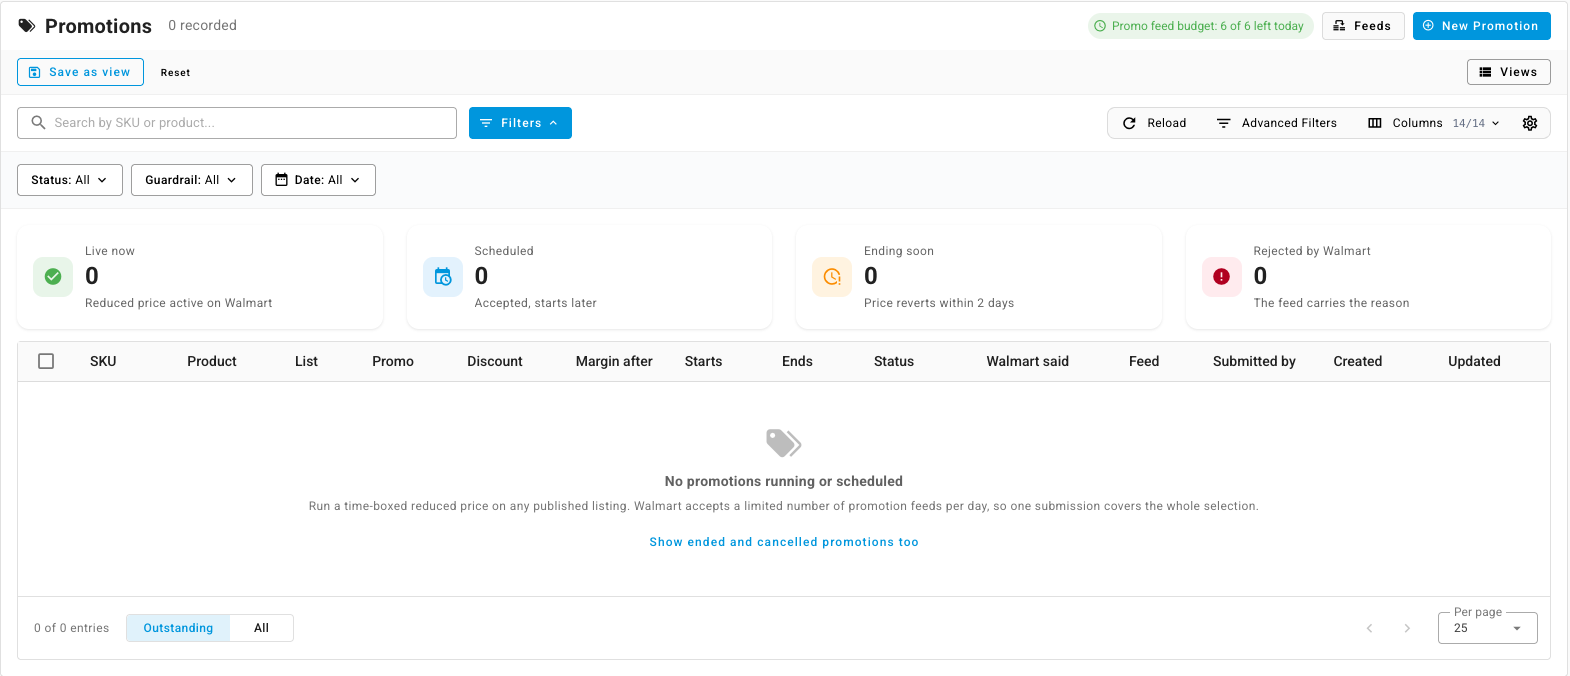Click 'No promotions running or scheduled' heading
Viewport: 1570px width, 676px height.
[x=784, y=481]
